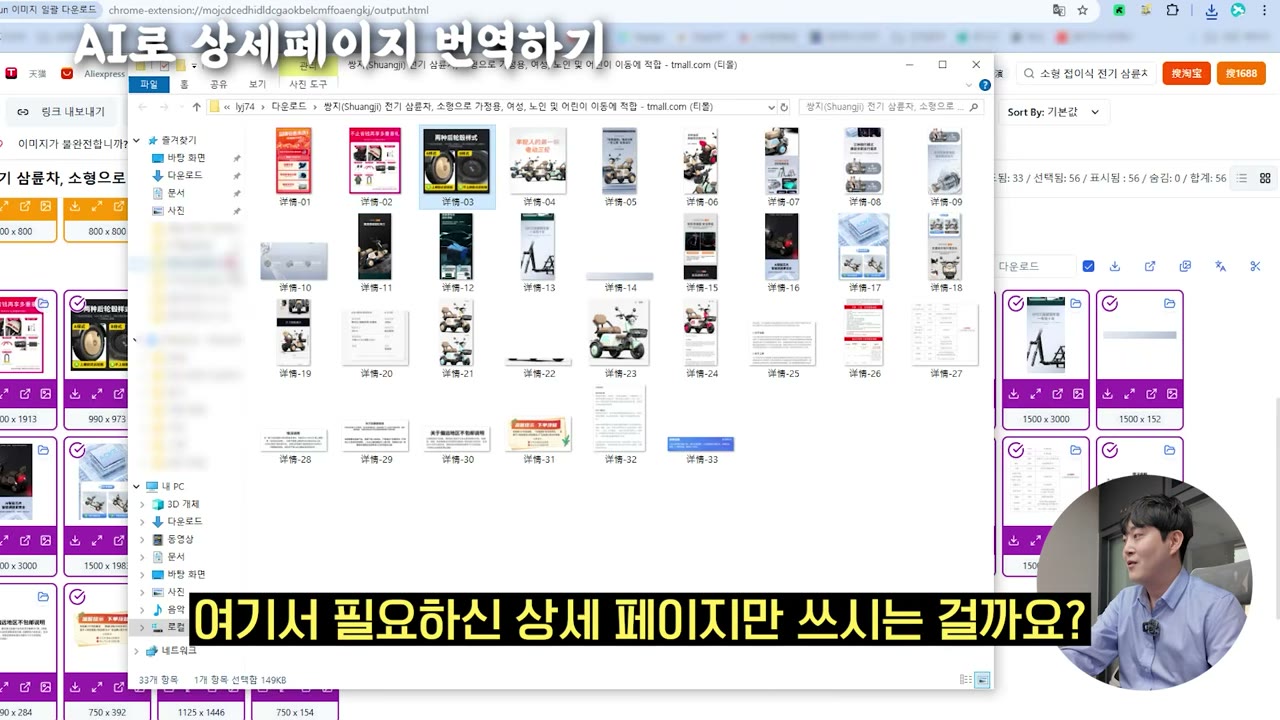Switch Explorer to details view in the status bar

(x=966, y=680)
